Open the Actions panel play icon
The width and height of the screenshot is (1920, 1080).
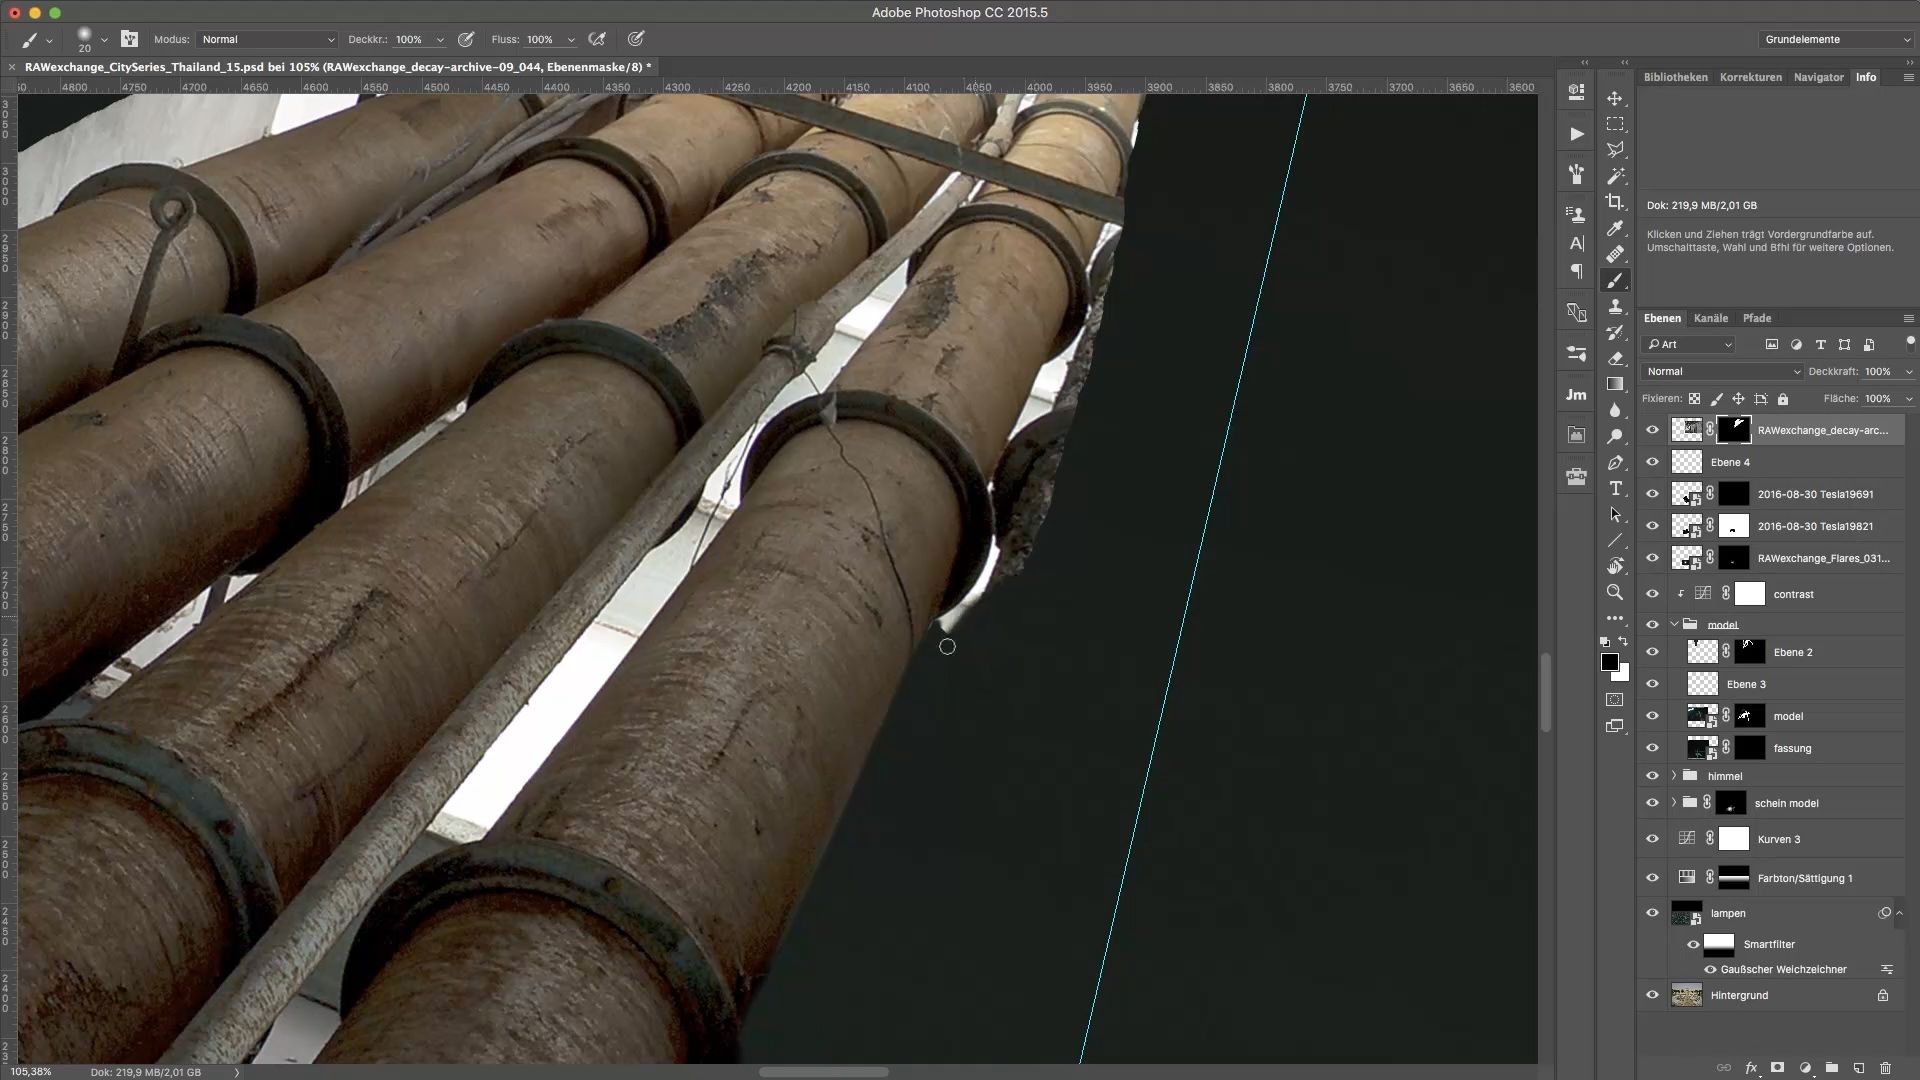pyautogui.click(x=1577, y=134)
